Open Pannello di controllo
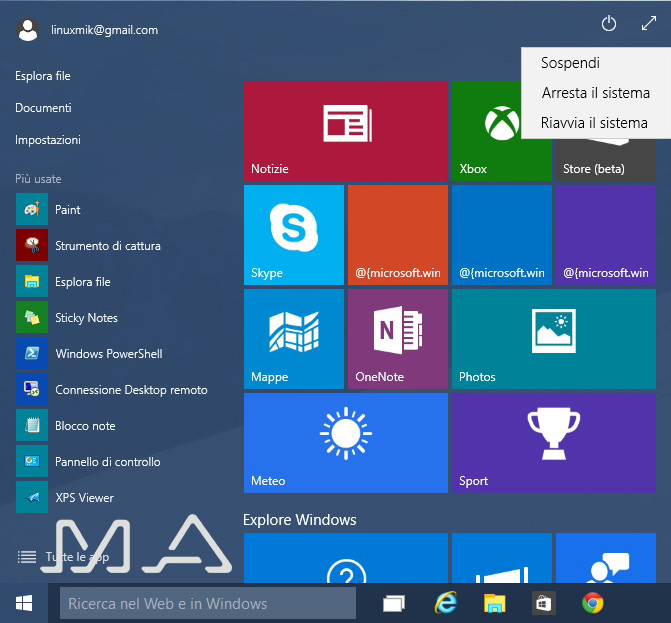Screen dimensions: 671x623 click(x=89, y=461)
